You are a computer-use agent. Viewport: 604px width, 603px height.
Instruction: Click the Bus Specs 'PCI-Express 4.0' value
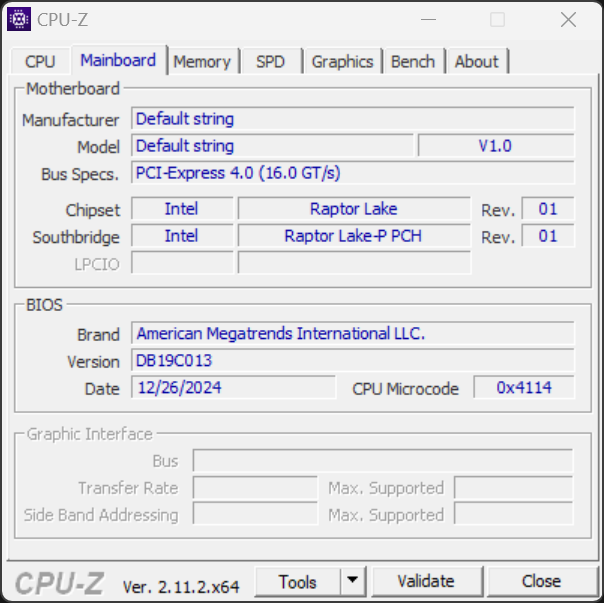352,173
